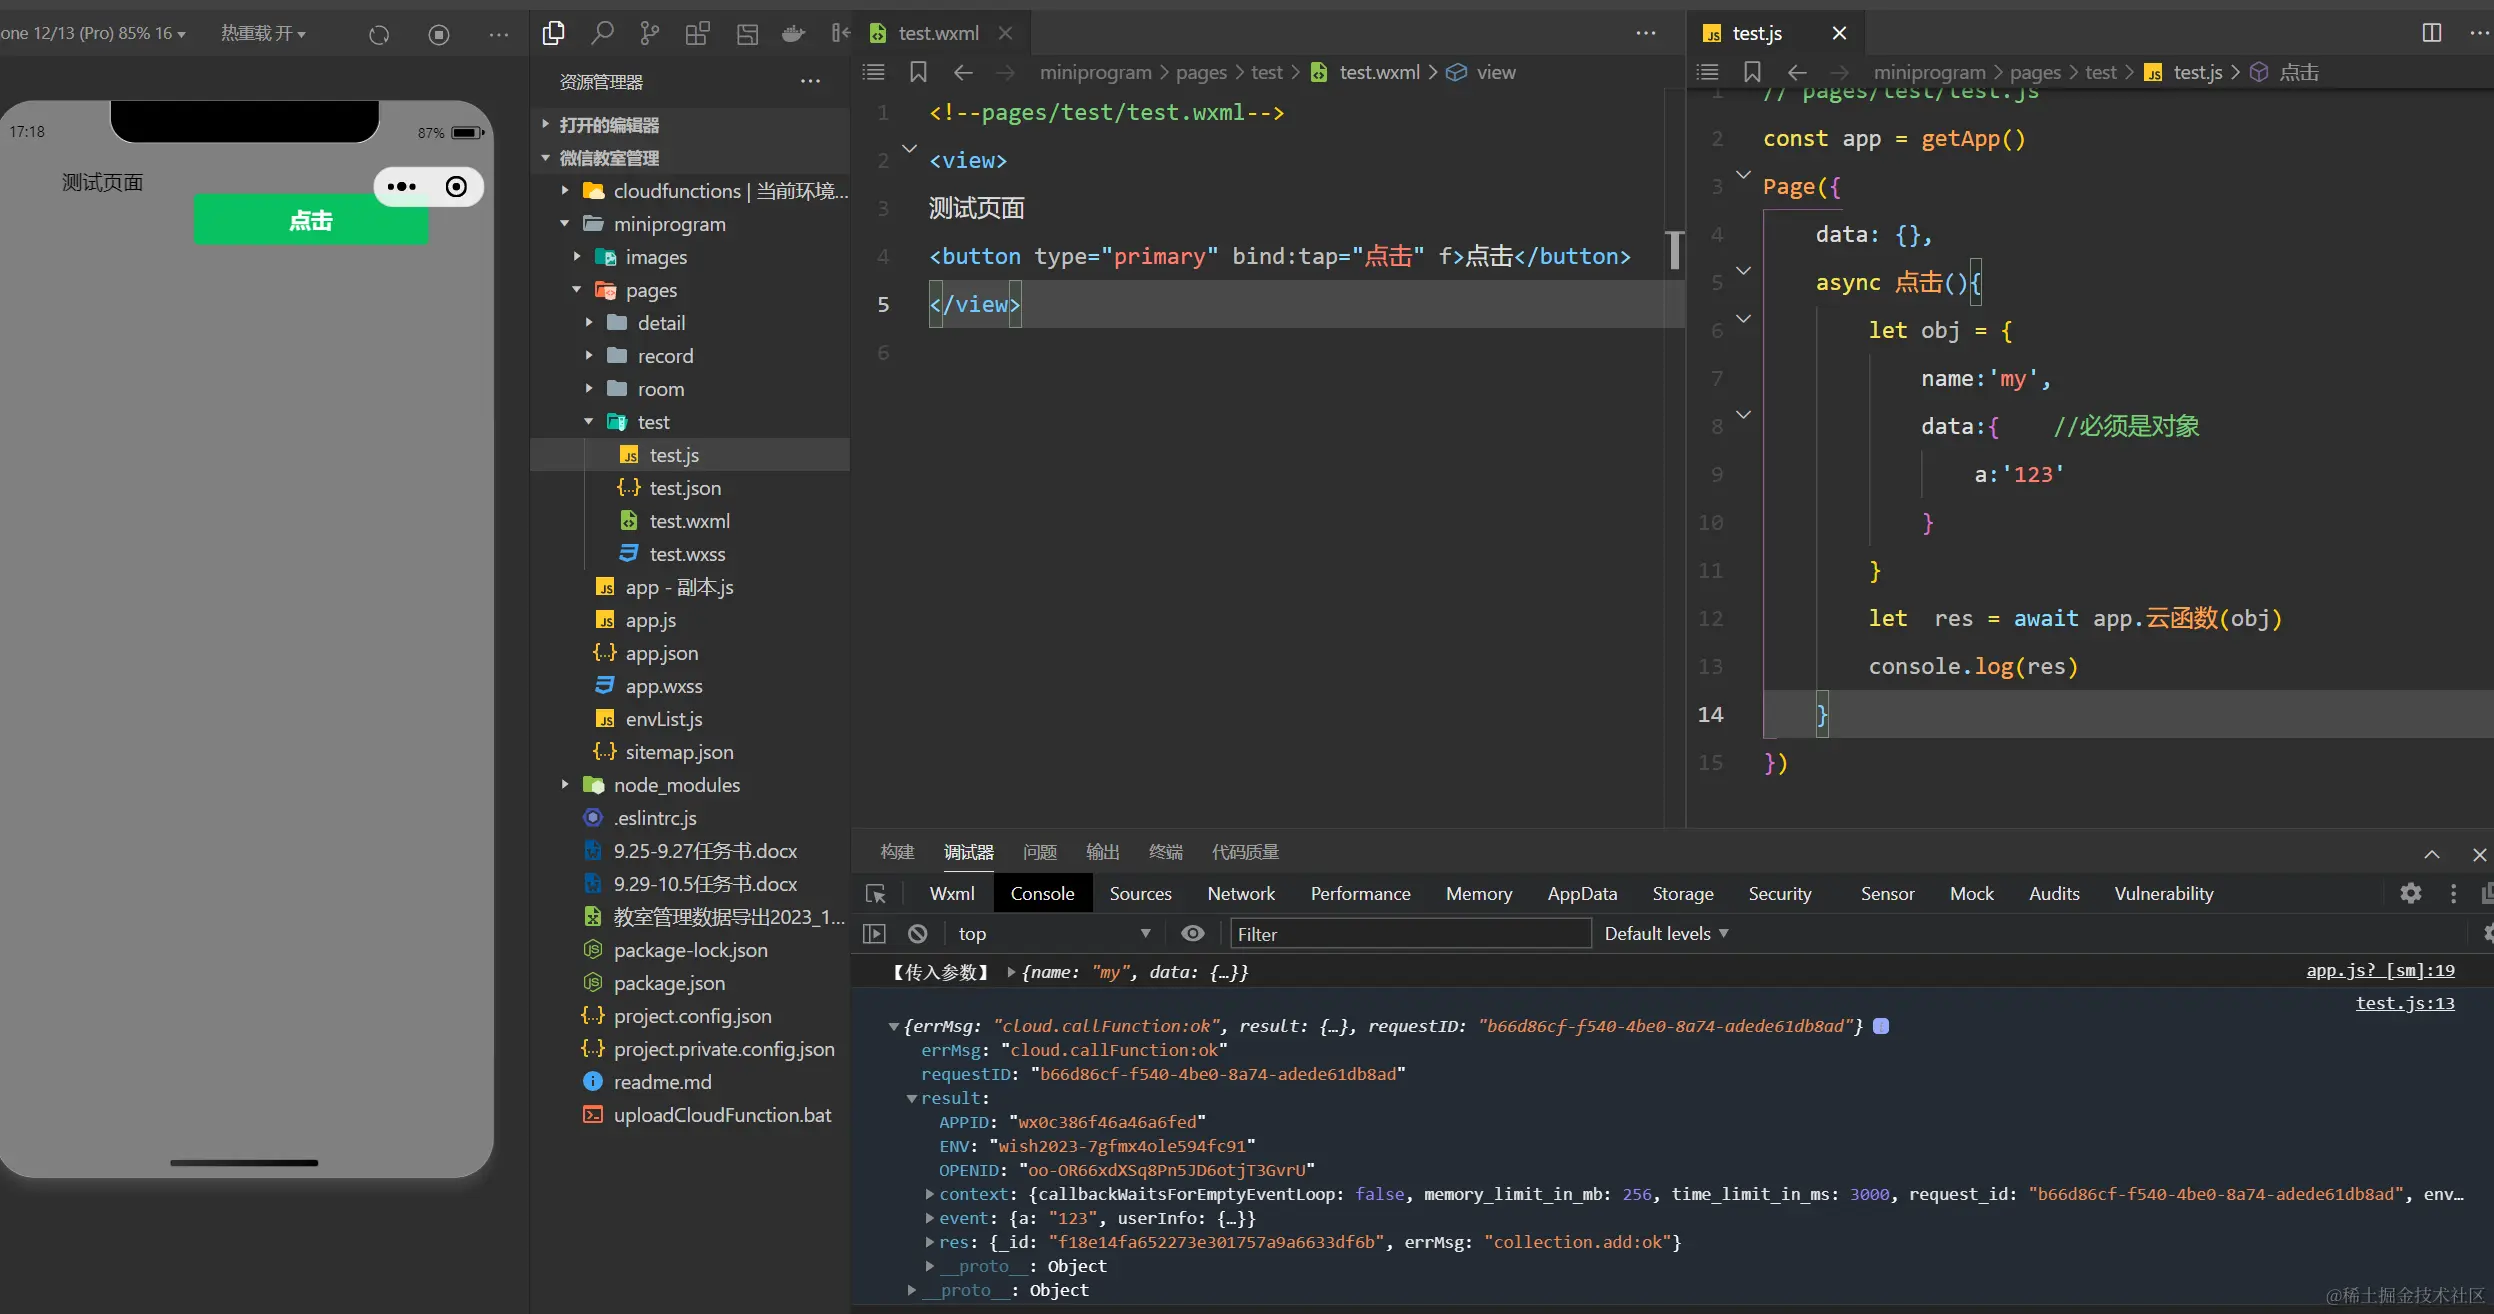Toggle 热重载 hot reload setting

pyautogui.click(x=262, y=33)
